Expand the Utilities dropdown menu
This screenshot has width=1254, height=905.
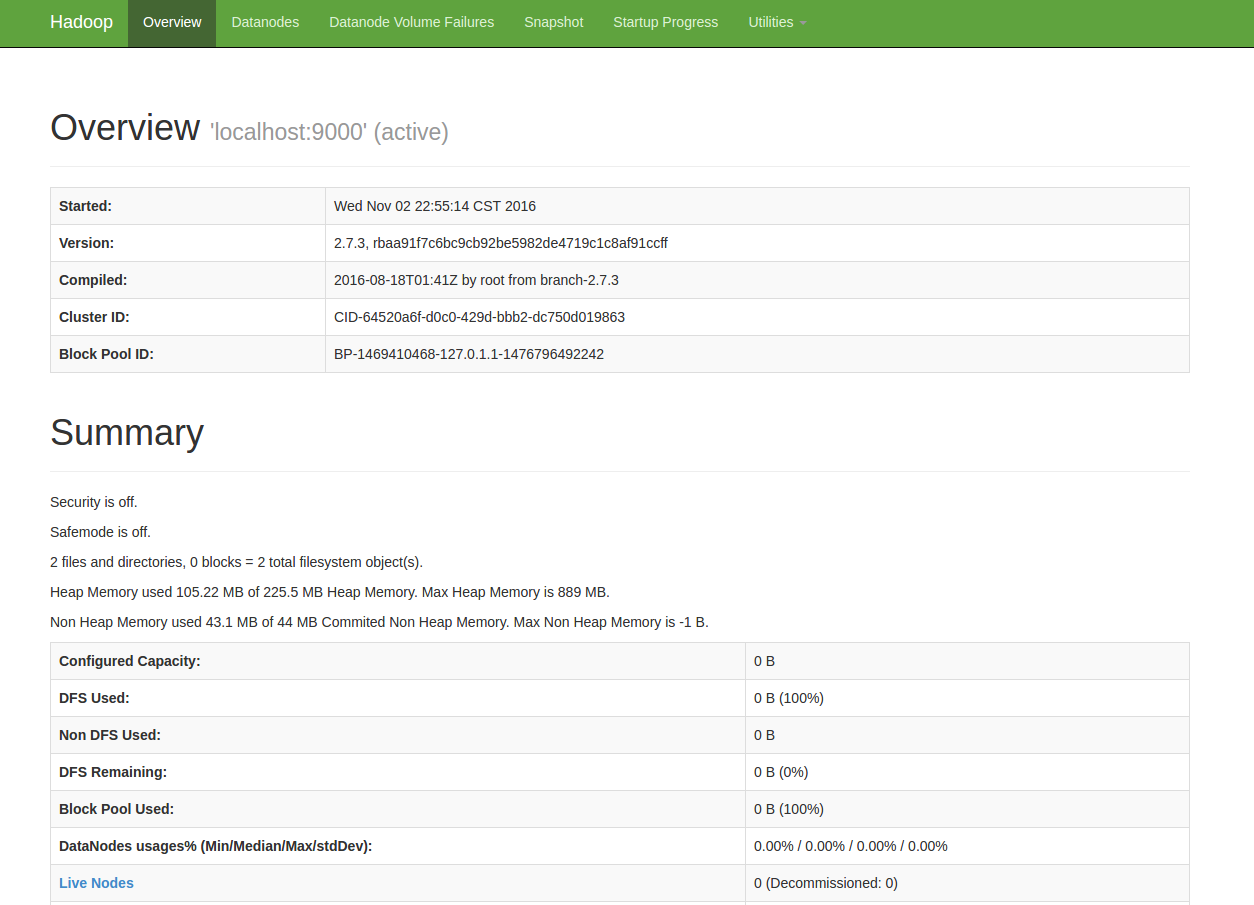coord(776,22)
